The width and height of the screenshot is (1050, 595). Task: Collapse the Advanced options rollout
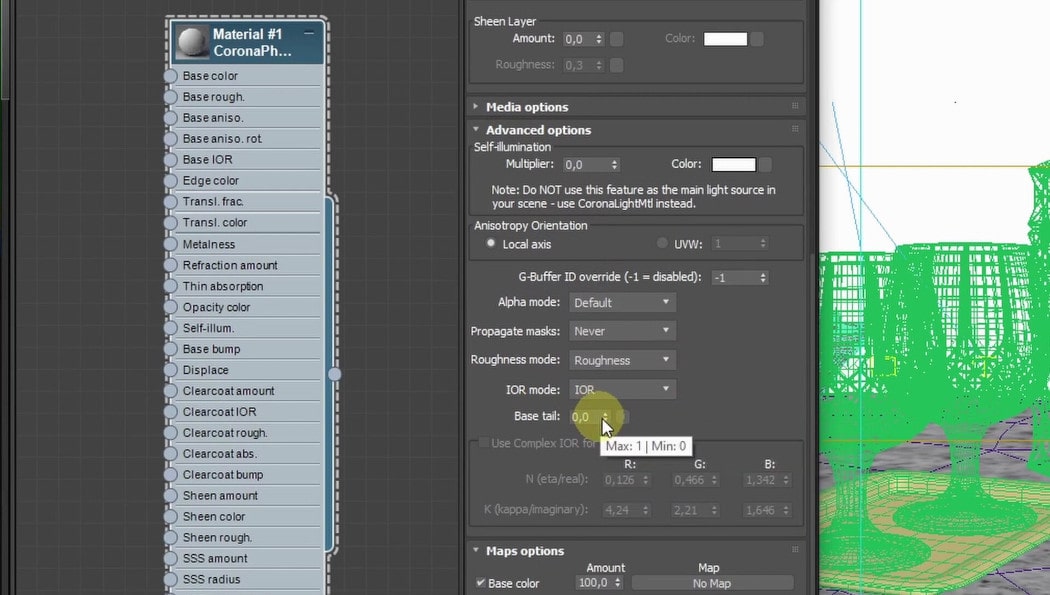pyautogui.click(x=475, y=129)
